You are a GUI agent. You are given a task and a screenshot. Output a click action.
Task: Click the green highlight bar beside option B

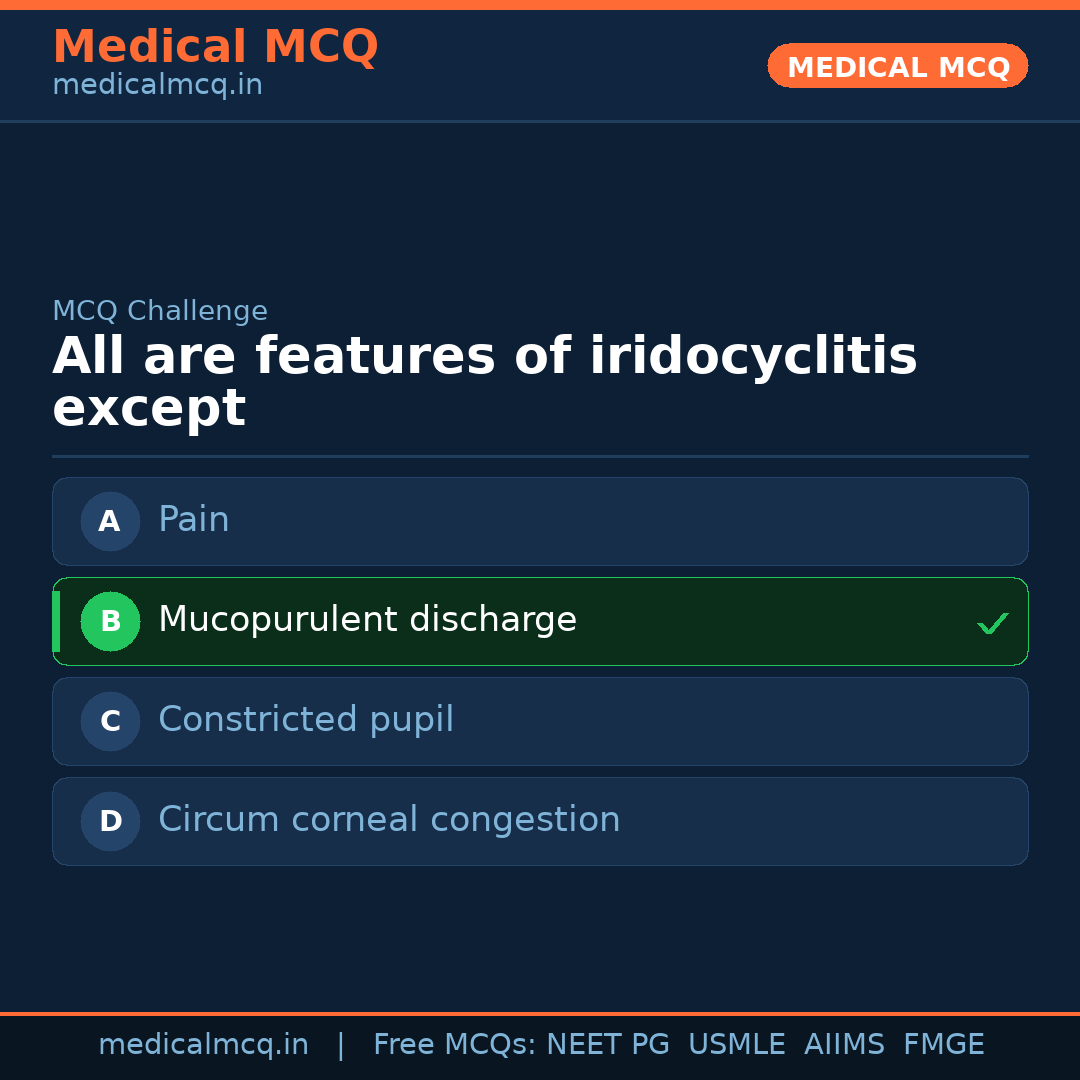[x=56, y=621]
